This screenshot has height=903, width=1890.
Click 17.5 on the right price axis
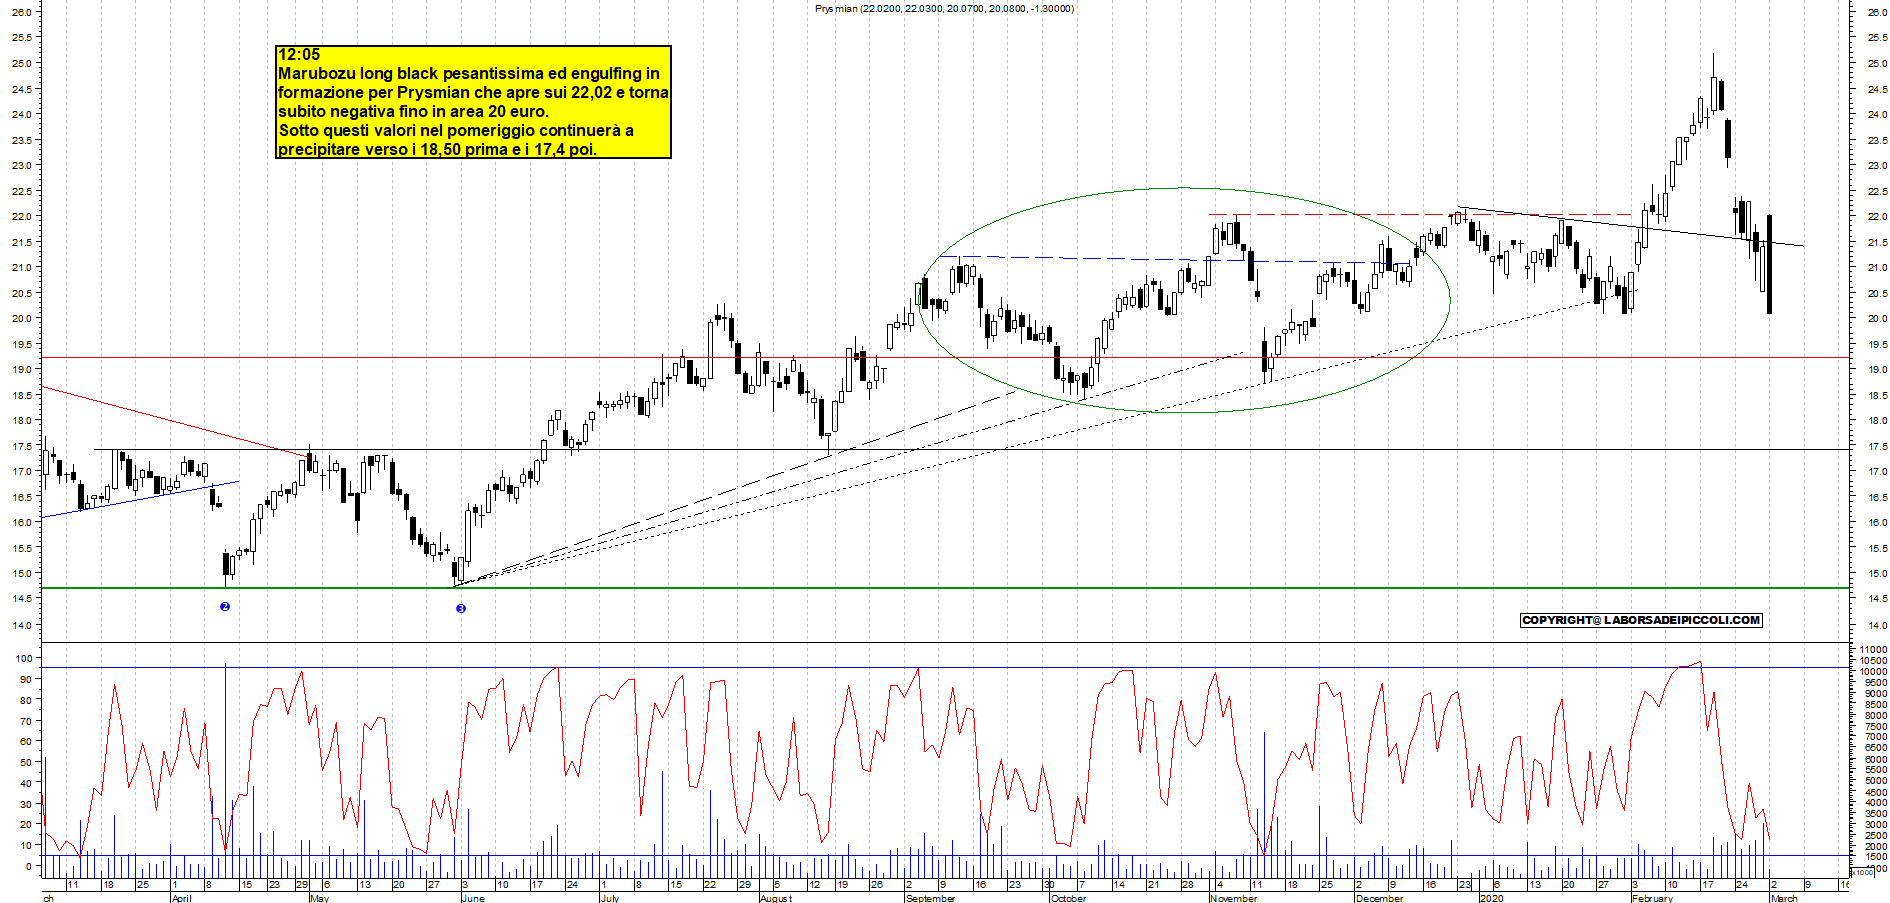click(x=1877, y=446)
